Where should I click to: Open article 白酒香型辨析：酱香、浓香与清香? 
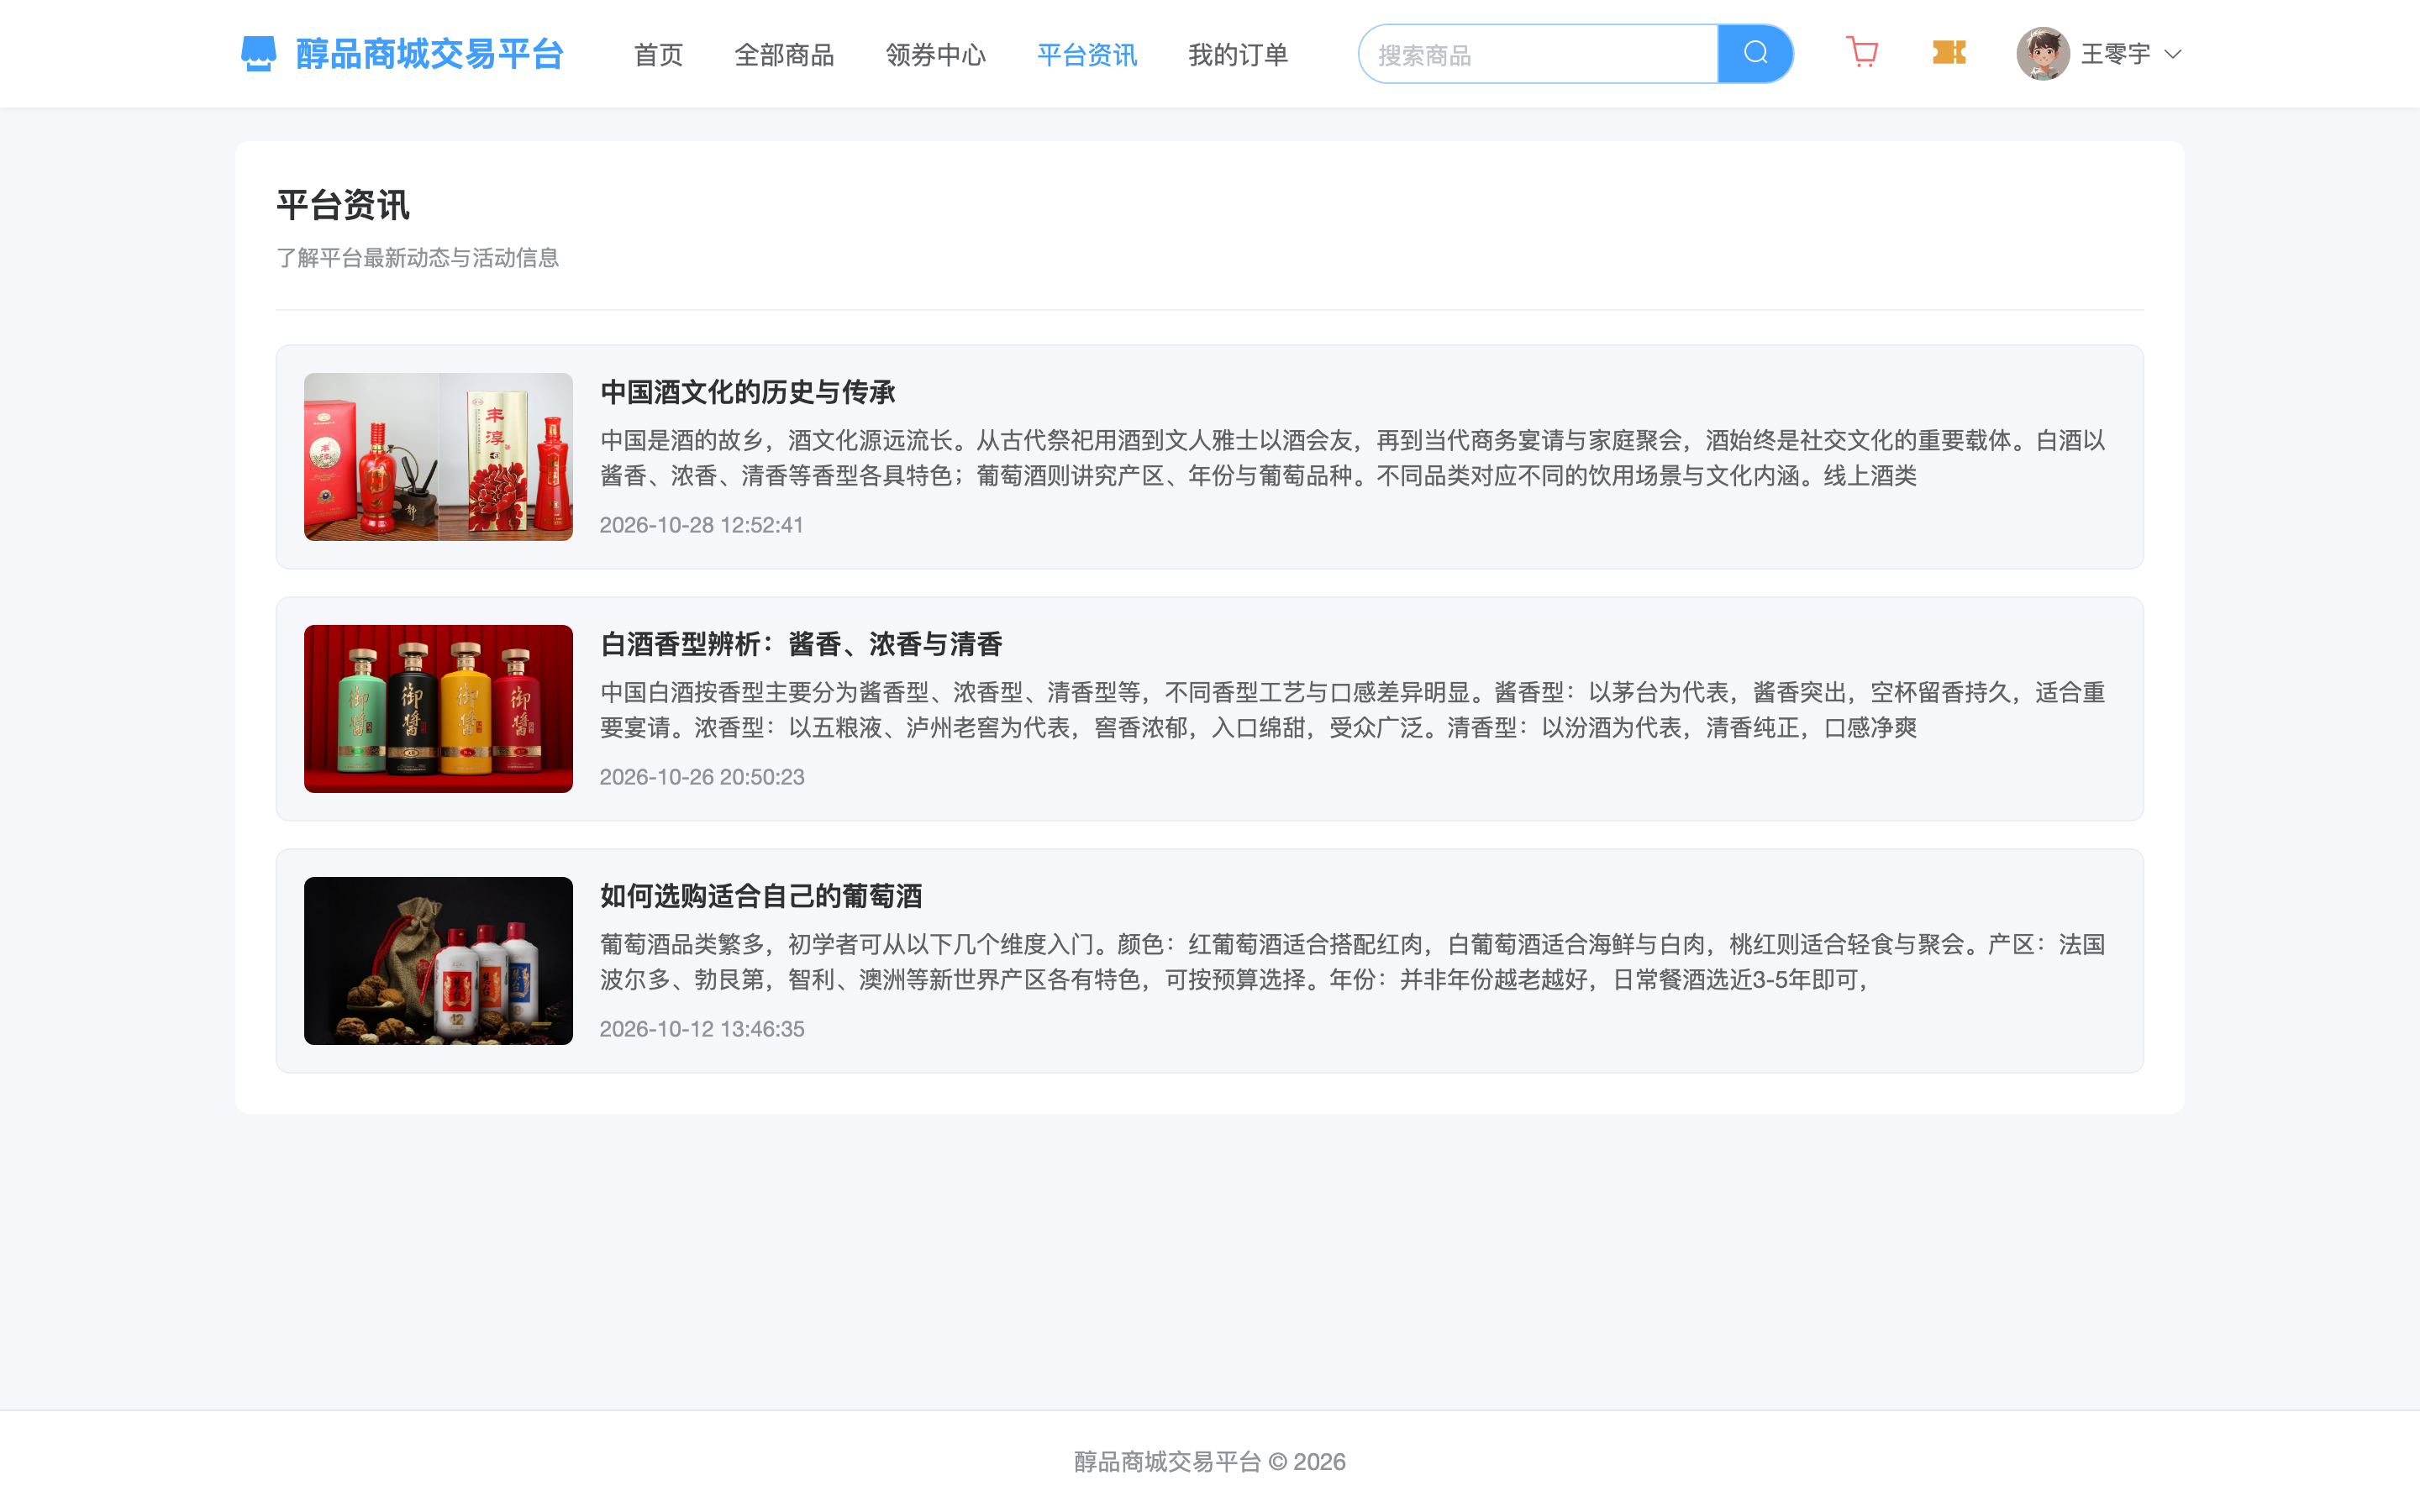[x=801, y=644]
